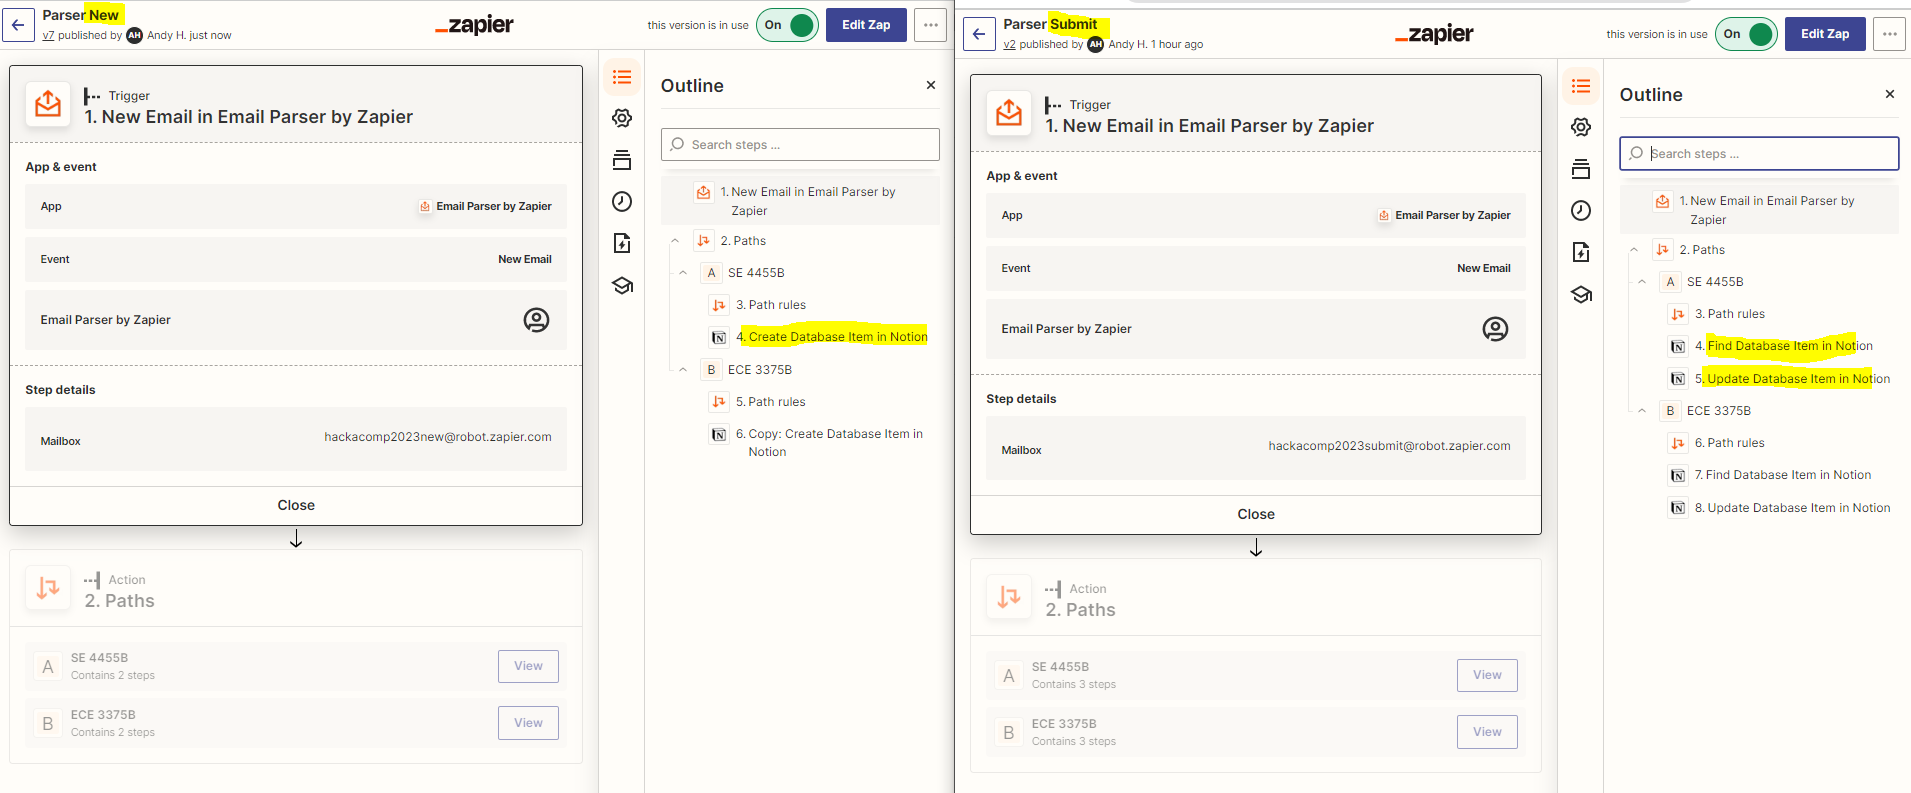Collapse ECE 3375B path in Parser Submit outline
The width and height of the screenshot is (1911, 793).
[1642, 411]
